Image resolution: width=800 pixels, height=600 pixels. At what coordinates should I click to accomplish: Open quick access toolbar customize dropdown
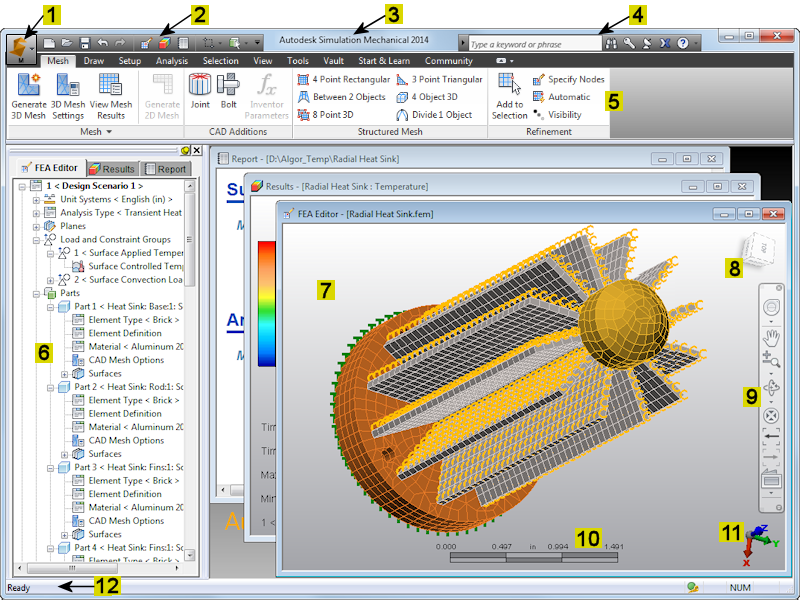257,43
